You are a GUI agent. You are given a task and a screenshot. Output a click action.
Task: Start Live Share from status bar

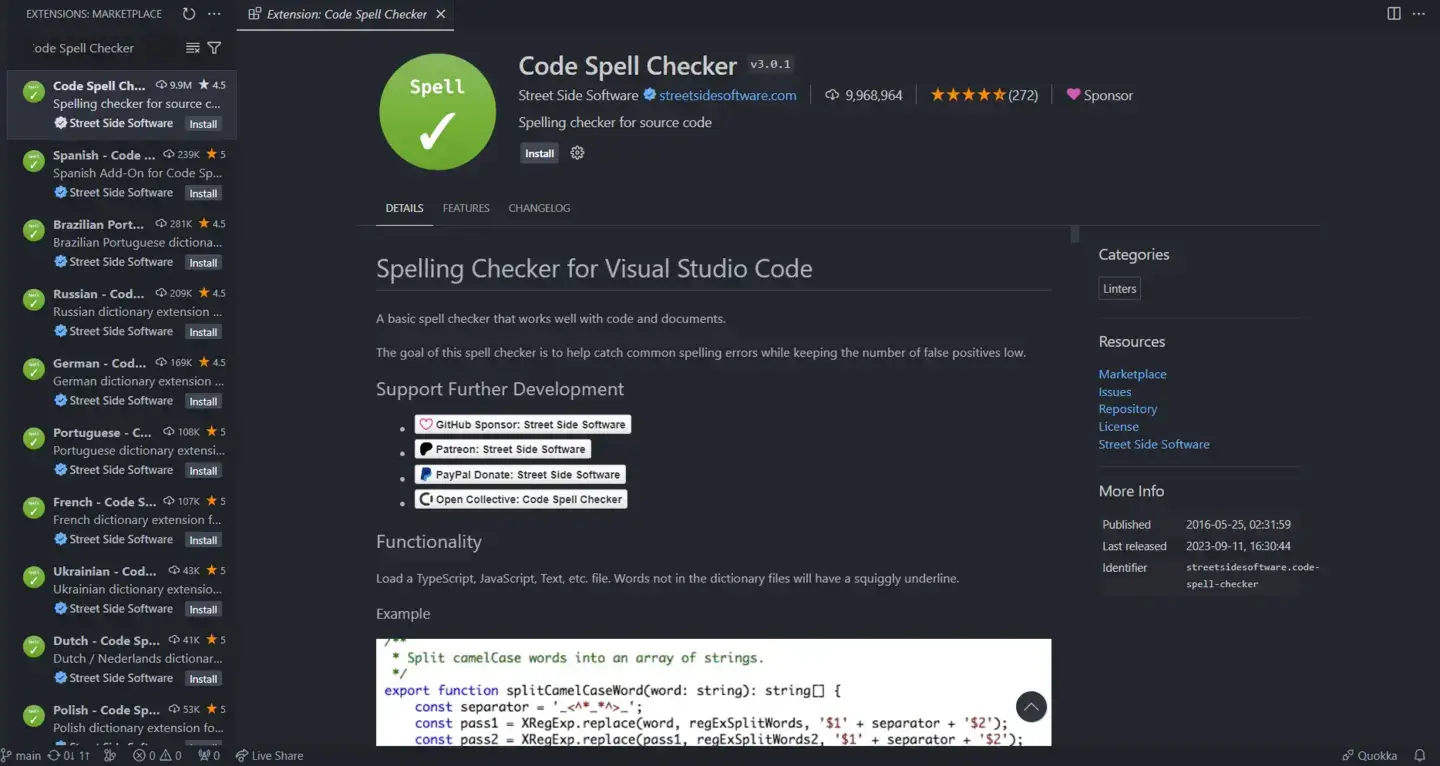click(x=269, y=756)
